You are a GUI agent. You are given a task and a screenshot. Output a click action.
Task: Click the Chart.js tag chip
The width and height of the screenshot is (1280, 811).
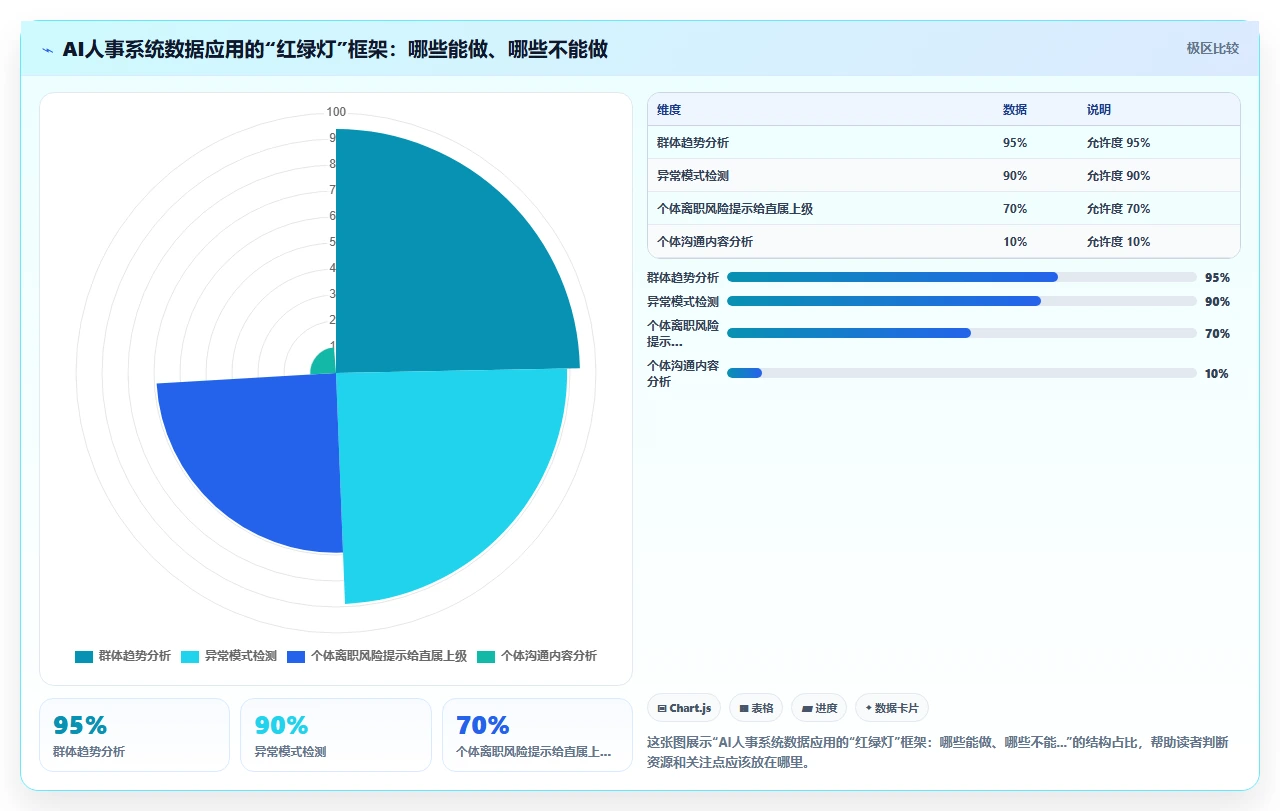684,708
